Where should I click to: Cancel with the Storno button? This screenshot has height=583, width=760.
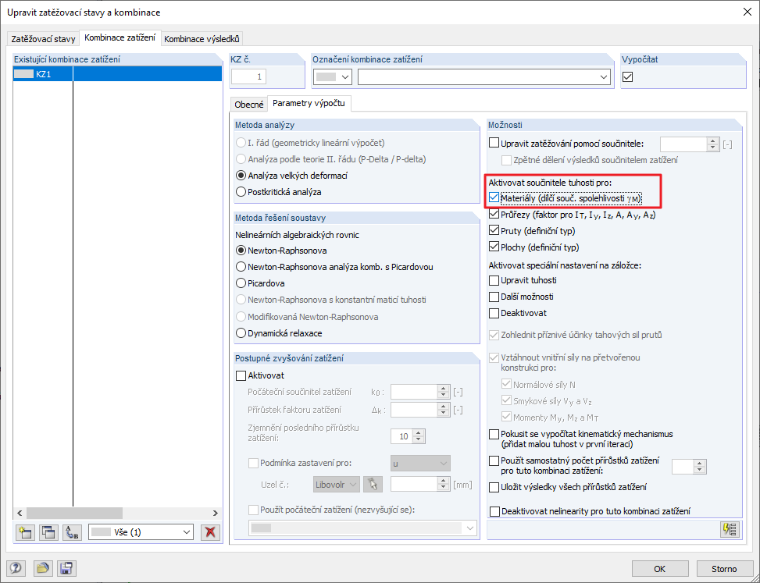[724, 568]
